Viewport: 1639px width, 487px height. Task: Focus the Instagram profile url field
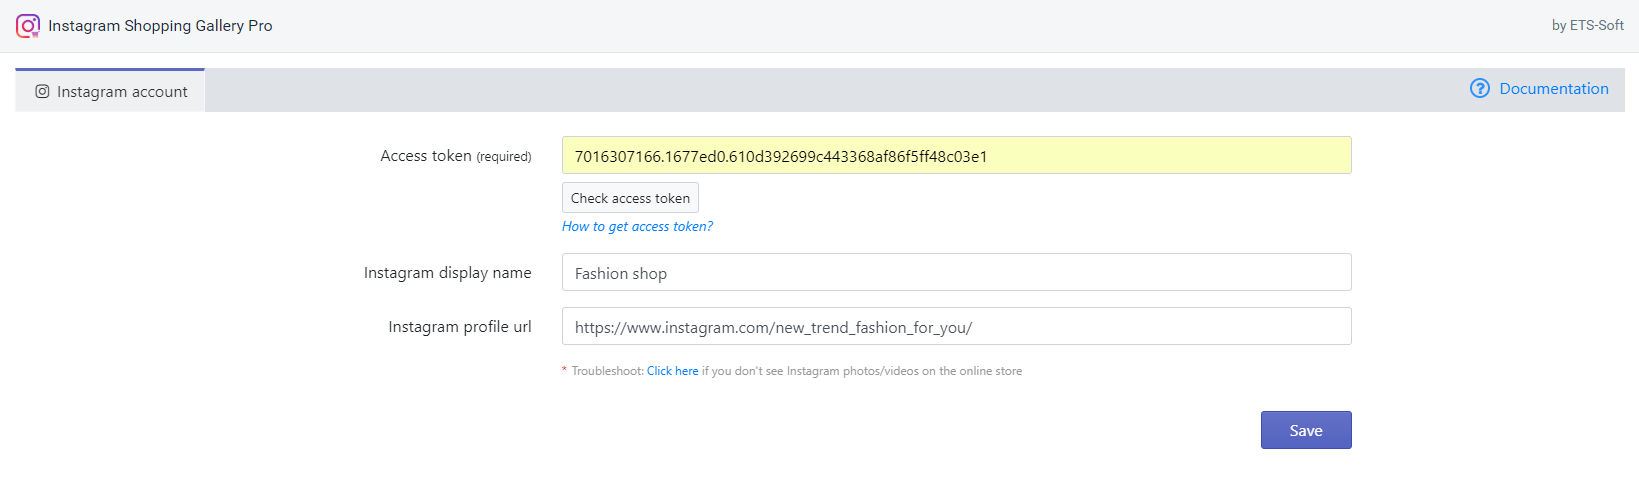coord(956,326)
